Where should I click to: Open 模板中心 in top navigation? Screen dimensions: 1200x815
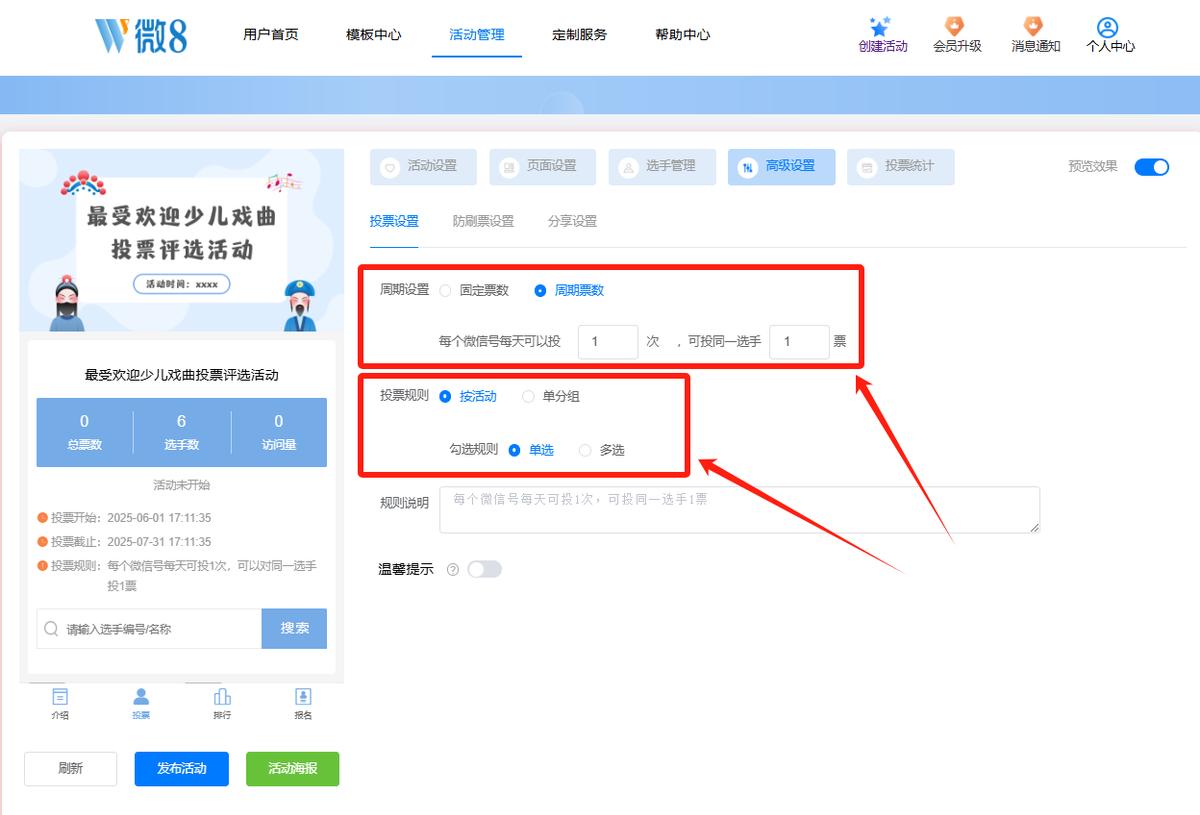click(374, 34)
